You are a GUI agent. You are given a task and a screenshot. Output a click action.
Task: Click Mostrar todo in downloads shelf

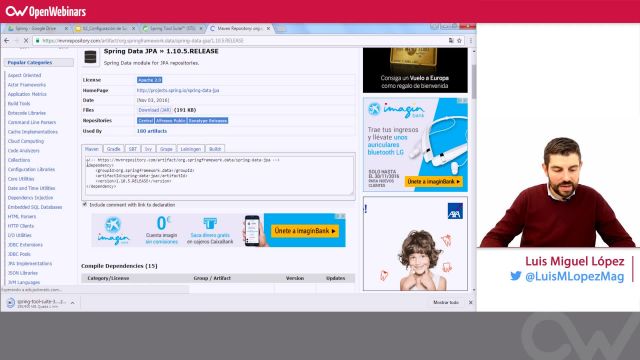coord(446,302)
